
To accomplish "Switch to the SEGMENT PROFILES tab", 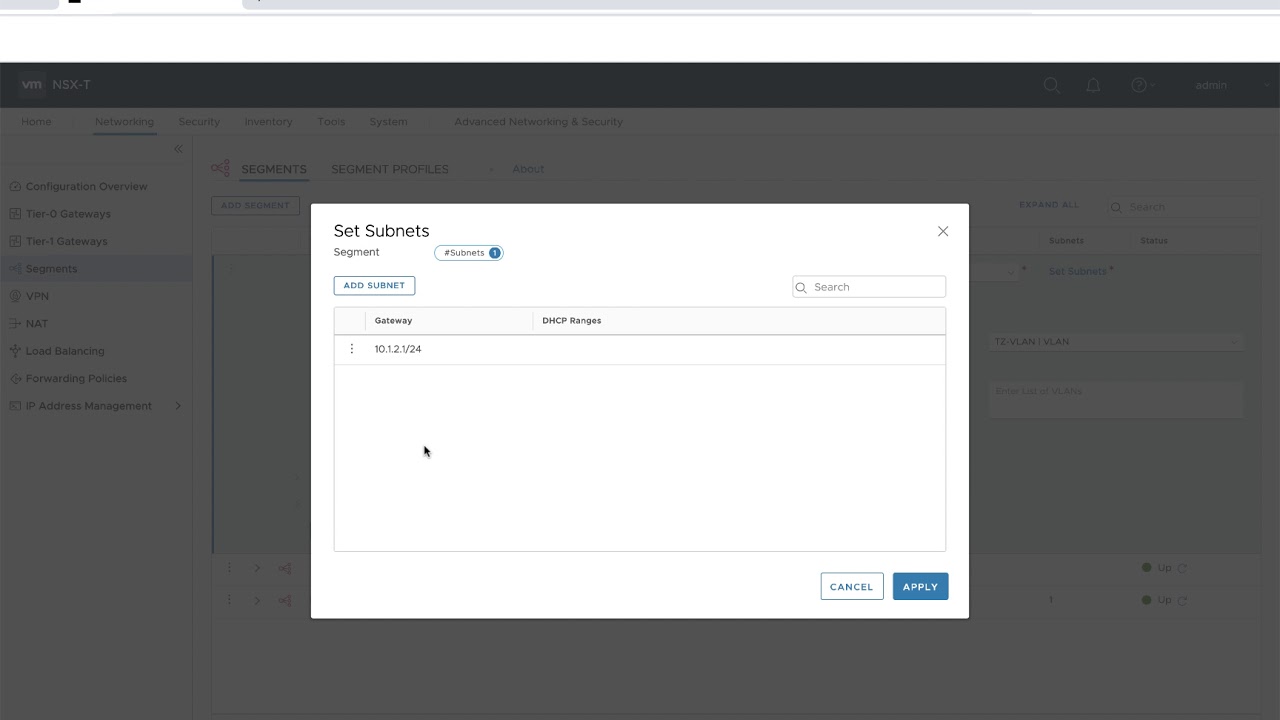I will [x=389, y=169].
